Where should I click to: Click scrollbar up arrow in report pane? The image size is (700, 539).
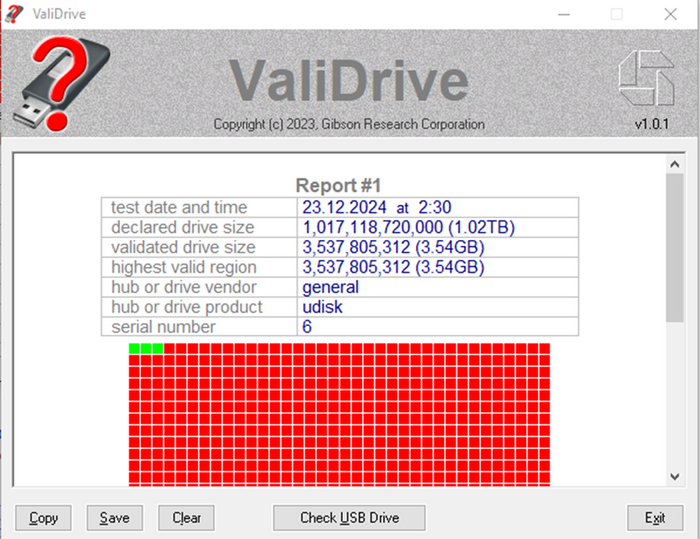coord(675,164)
